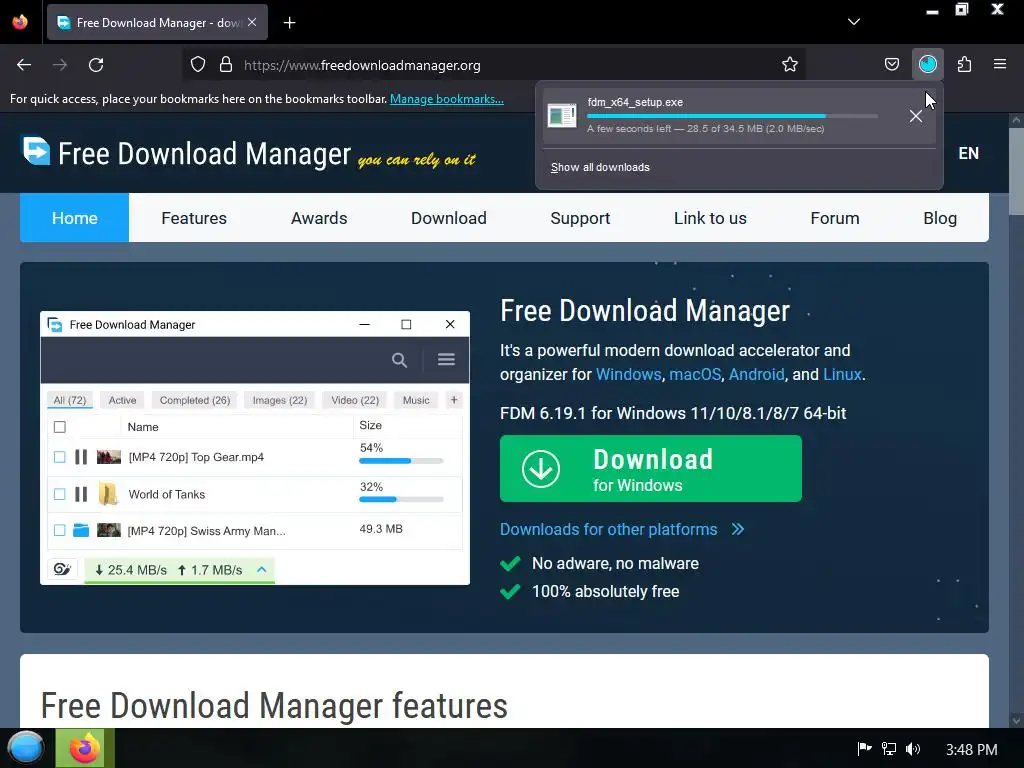Follow the macOS platform link
The width and height of the screenshot is (1024, 768).
[x=695, y=374]
